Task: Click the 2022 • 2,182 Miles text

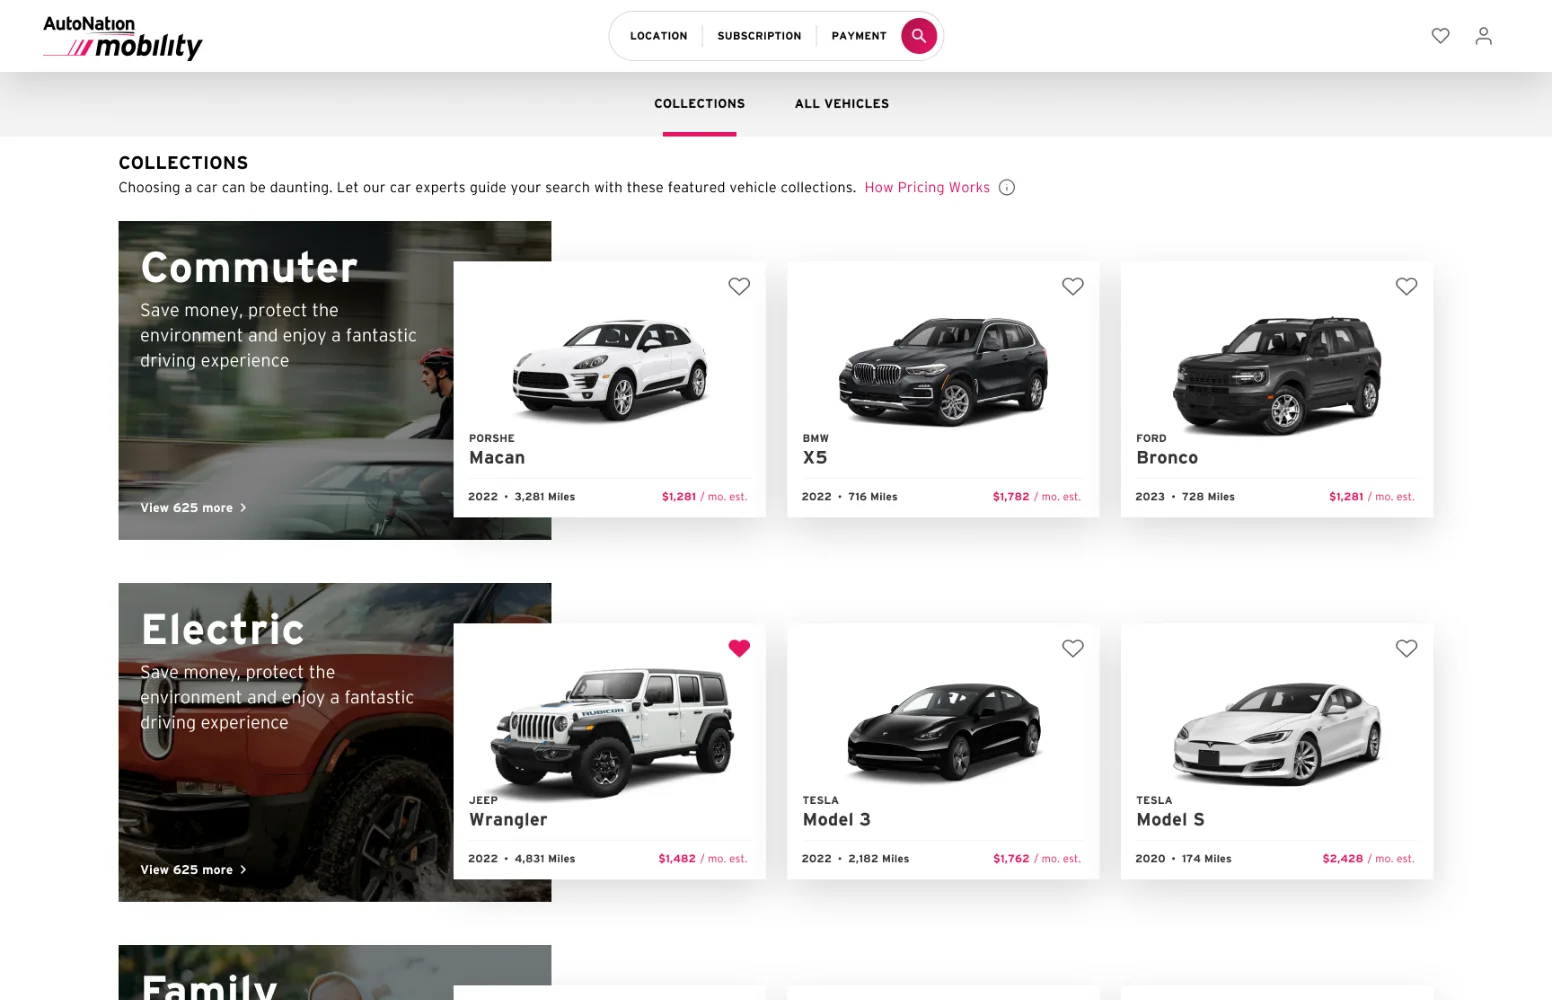Action: 855,859
